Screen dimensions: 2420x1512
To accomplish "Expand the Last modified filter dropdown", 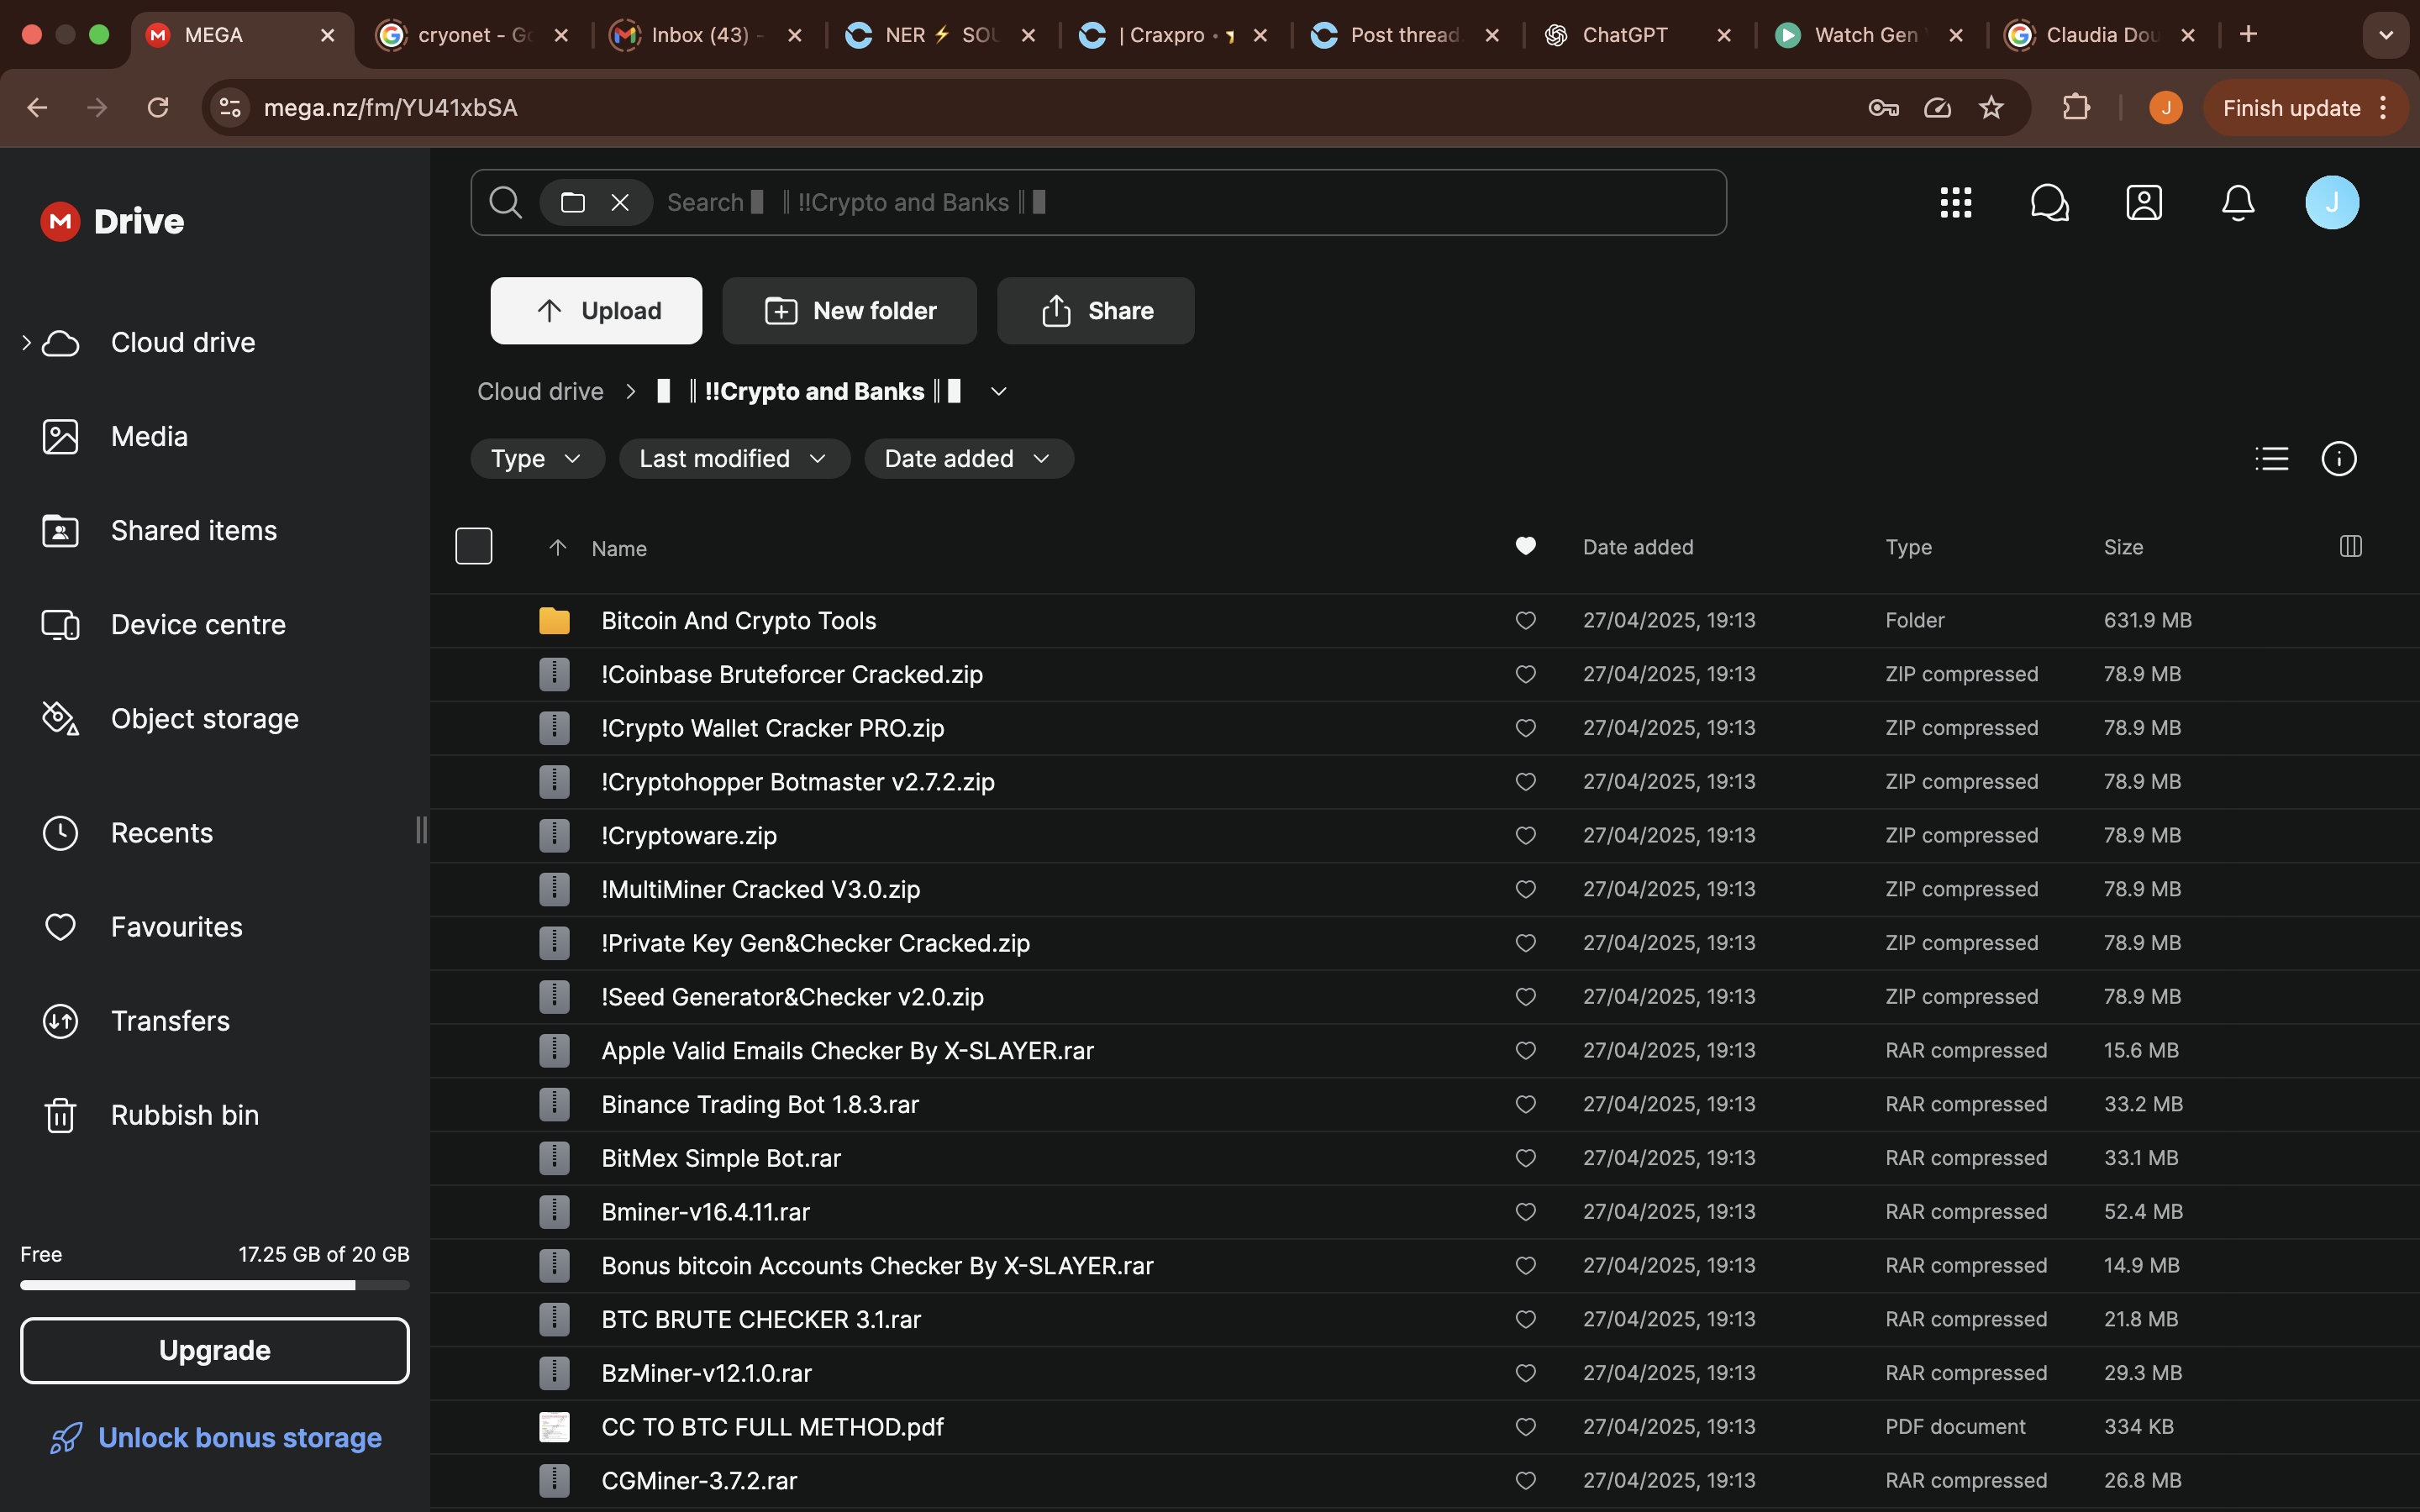I will (733, 459).
